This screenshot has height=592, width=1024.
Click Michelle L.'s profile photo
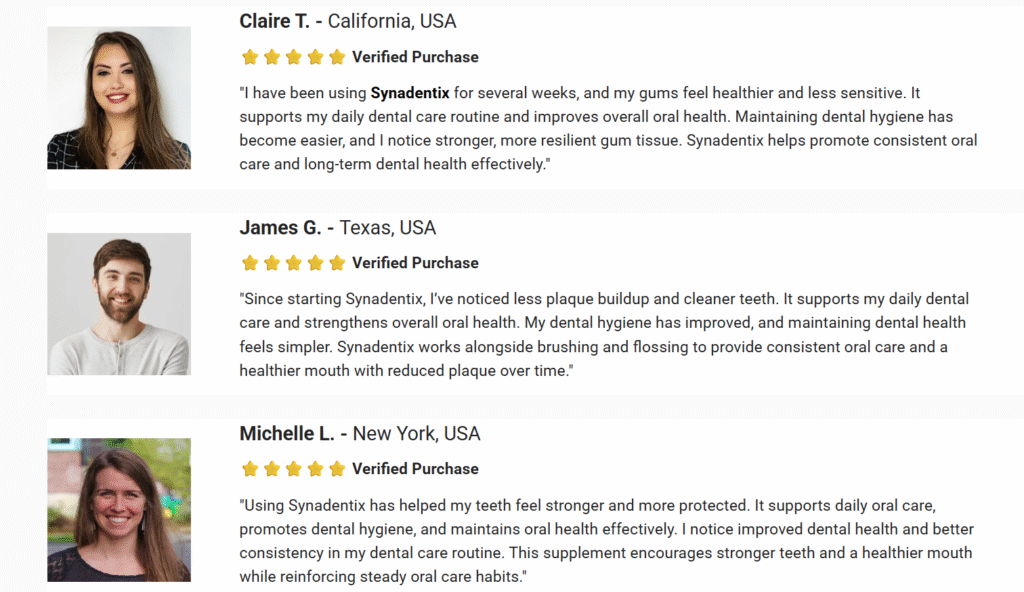point(119,510)
